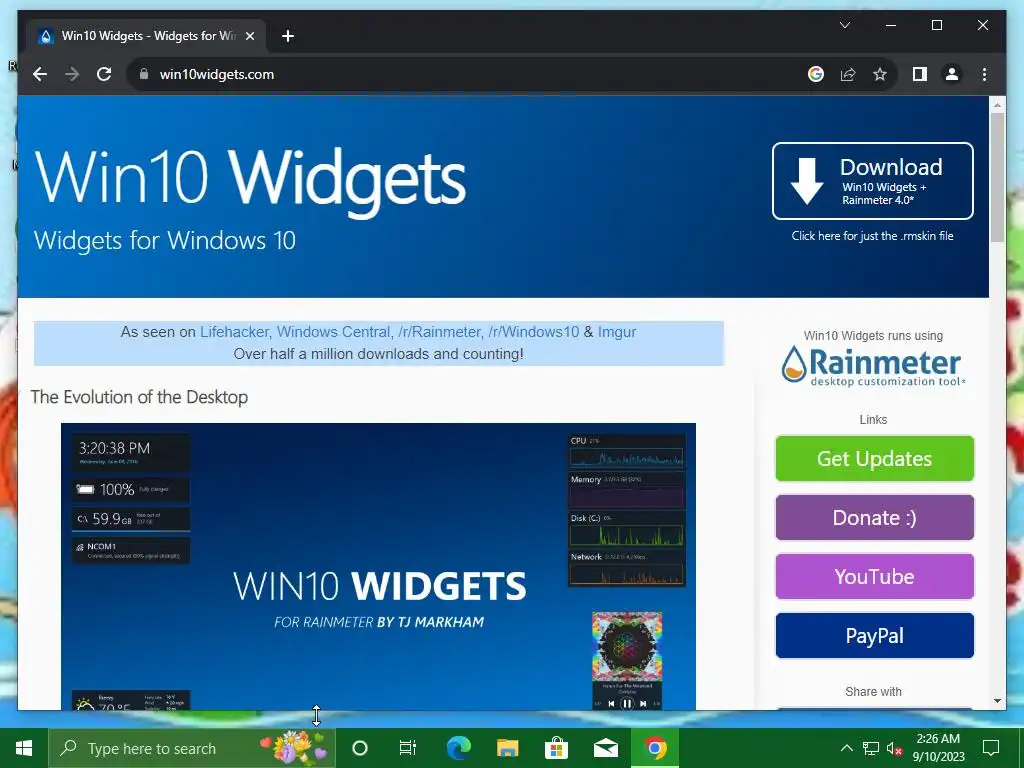
Task: Open network status tray icon
Action: coord(871,748)
